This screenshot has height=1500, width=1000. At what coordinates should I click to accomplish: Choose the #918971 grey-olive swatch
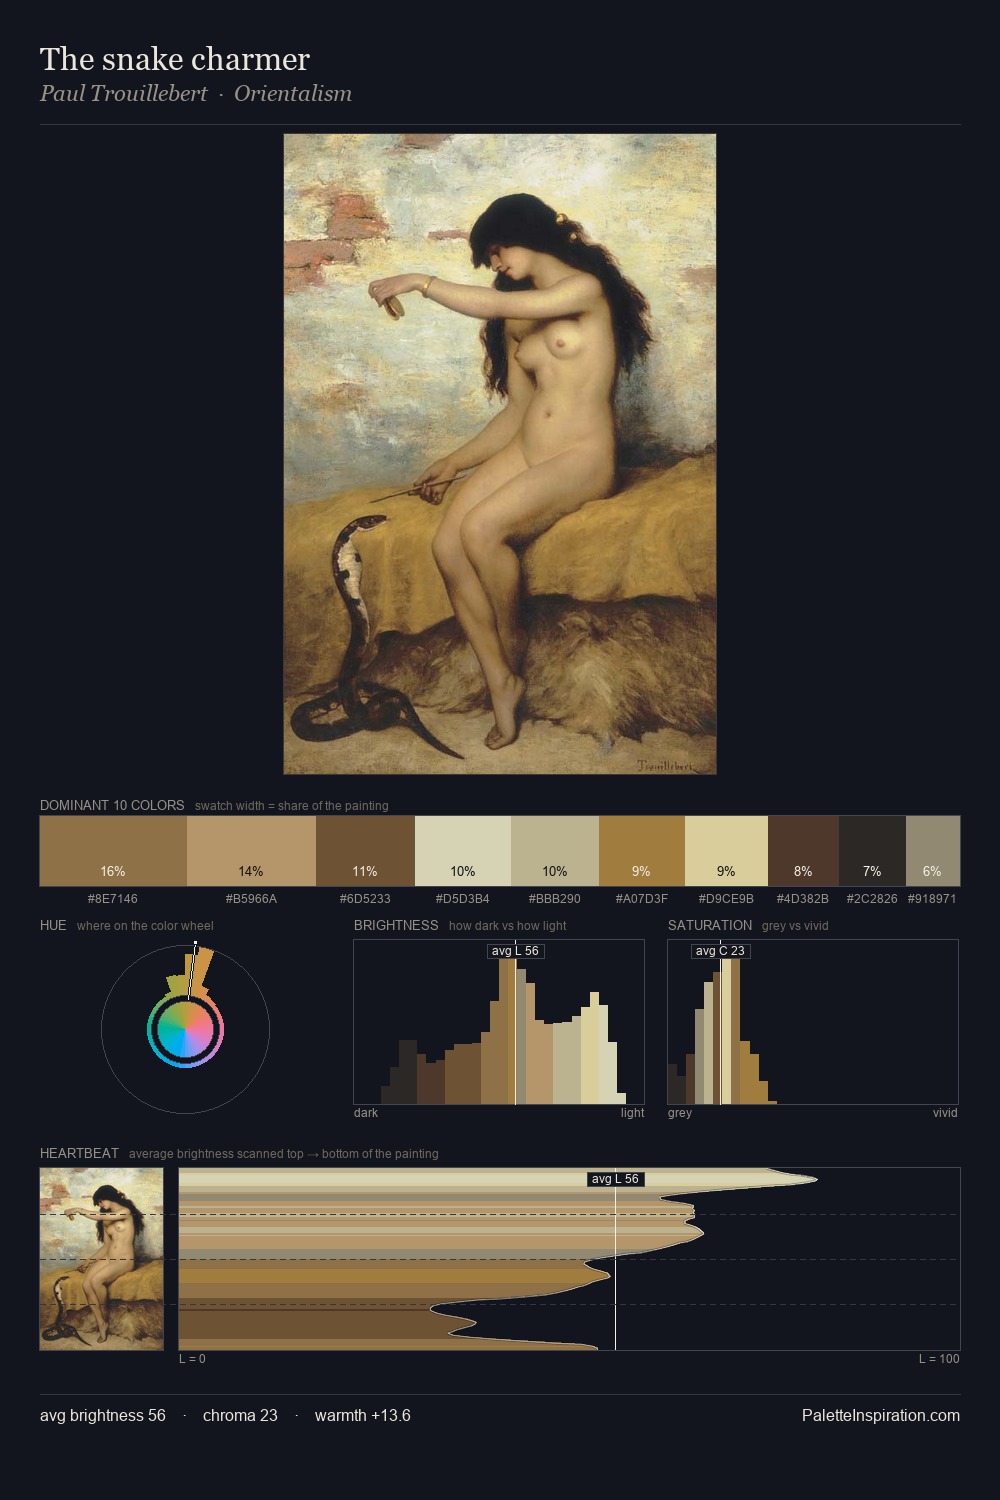(933, 851)
